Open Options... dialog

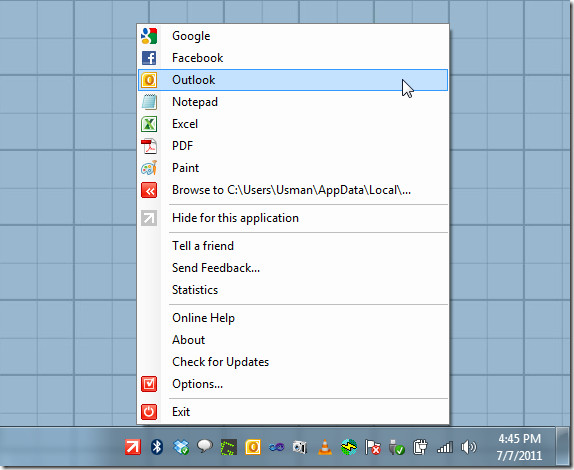coord(293,384)
